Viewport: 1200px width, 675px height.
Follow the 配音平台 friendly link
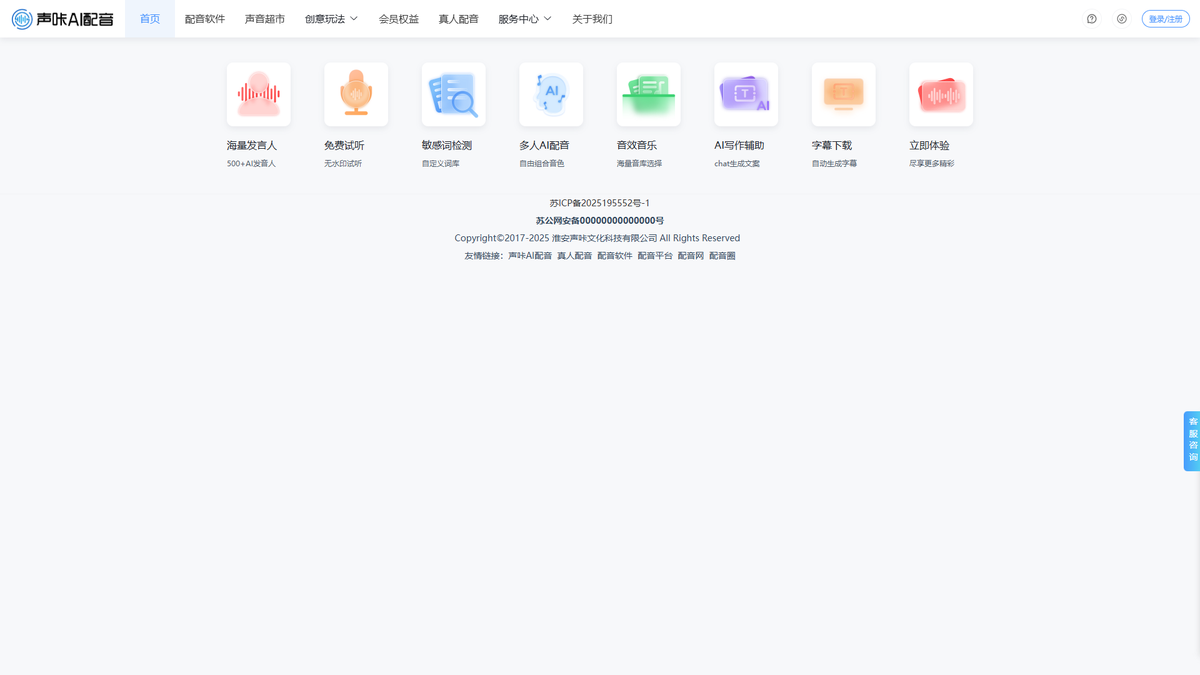pos(655,256)
